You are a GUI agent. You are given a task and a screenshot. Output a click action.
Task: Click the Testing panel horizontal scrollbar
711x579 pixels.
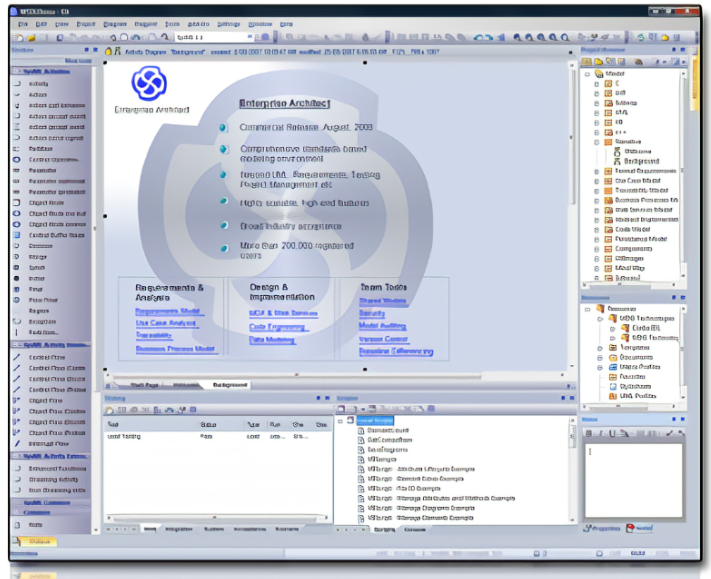[217, 517]
